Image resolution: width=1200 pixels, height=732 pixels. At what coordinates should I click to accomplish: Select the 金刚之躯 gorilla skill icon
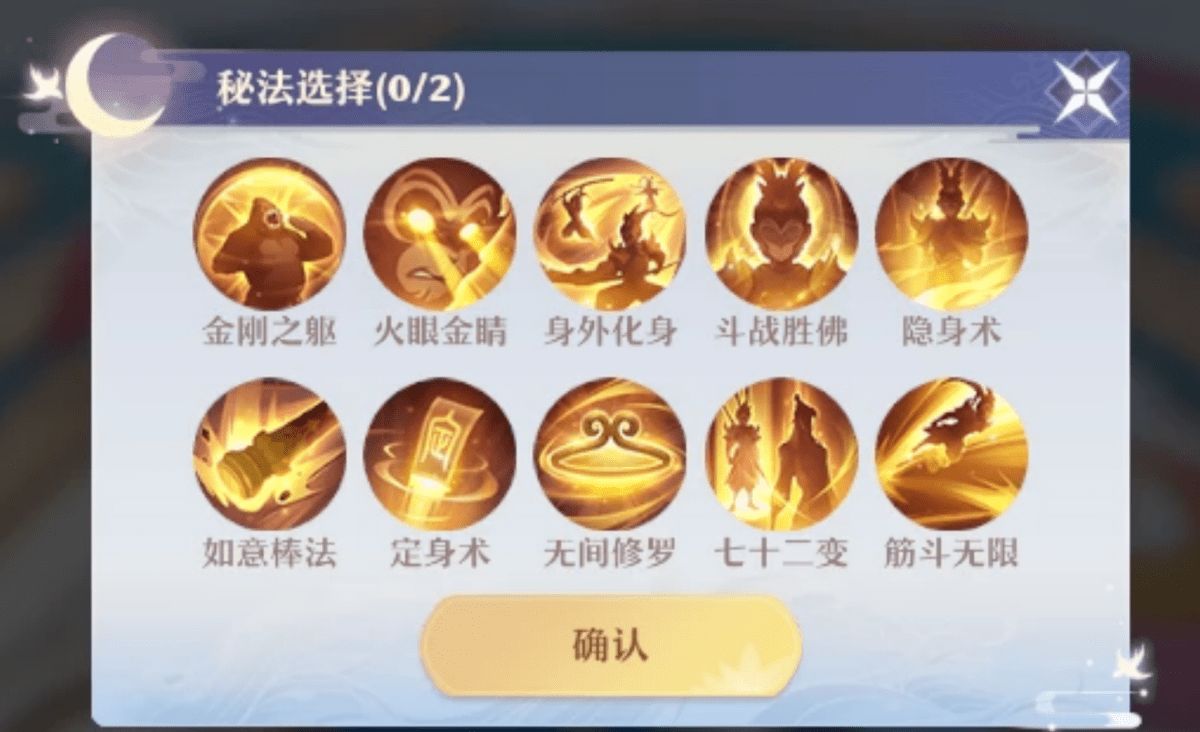(x=269, y=234)
